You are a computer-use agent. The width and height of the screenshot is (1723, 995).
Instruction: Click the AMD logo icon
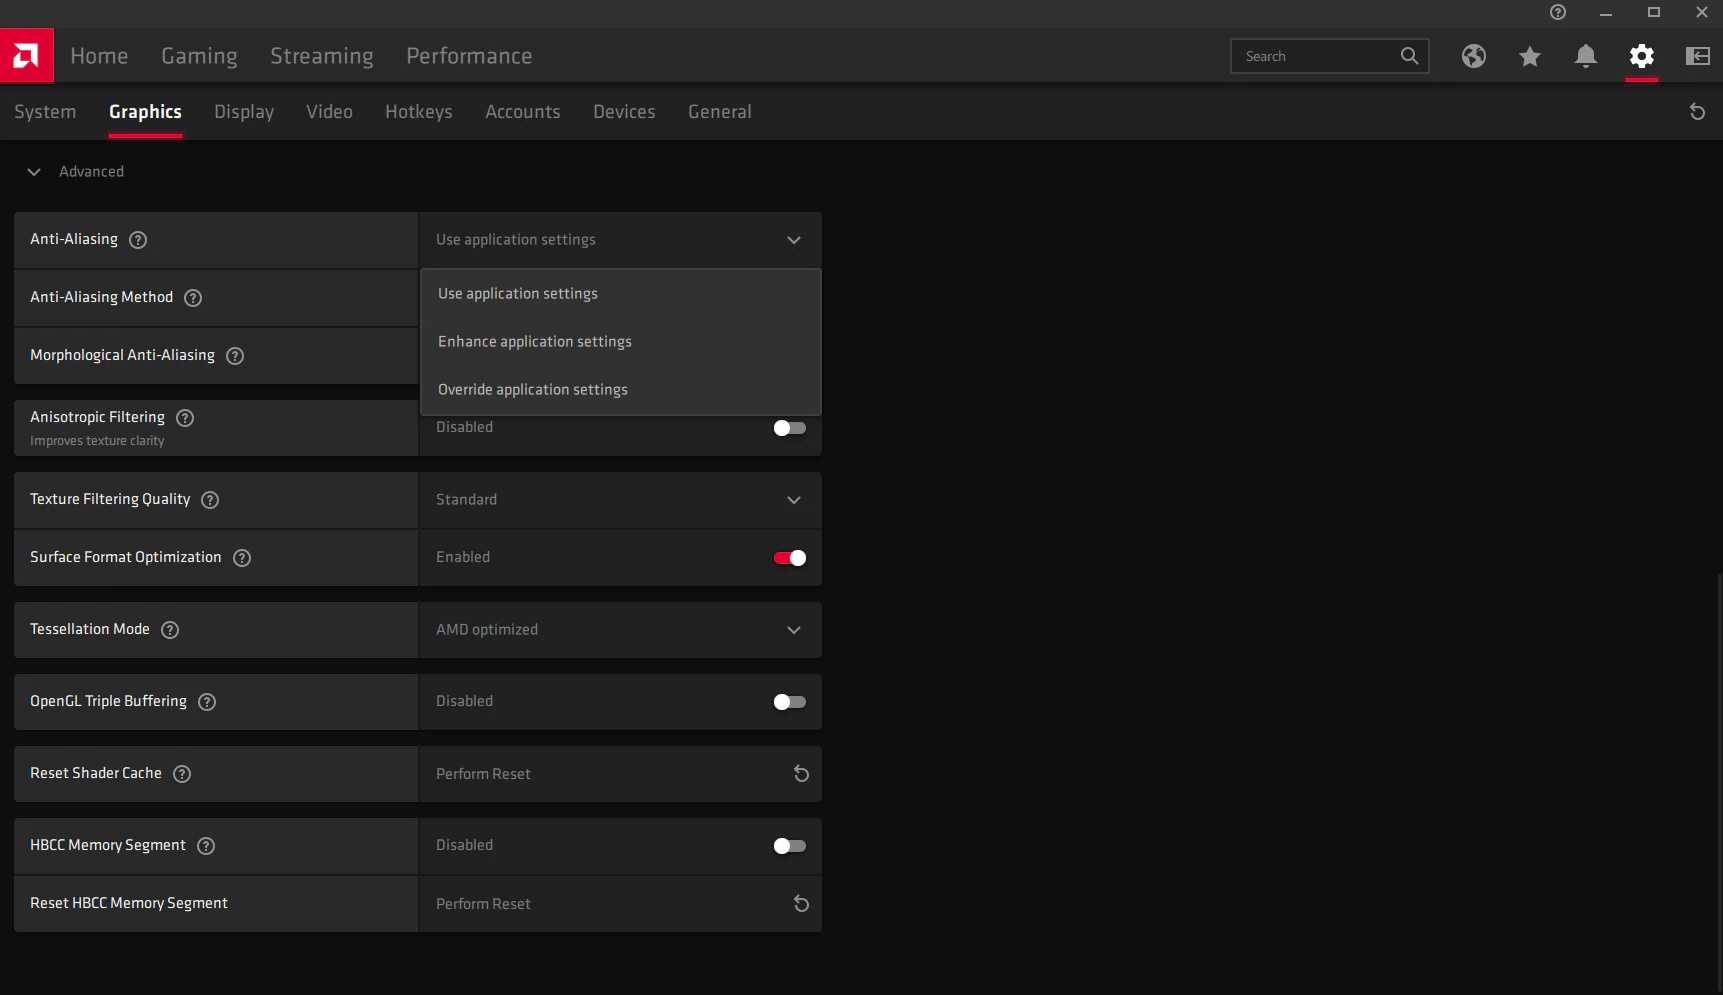[x=26, y=56]
